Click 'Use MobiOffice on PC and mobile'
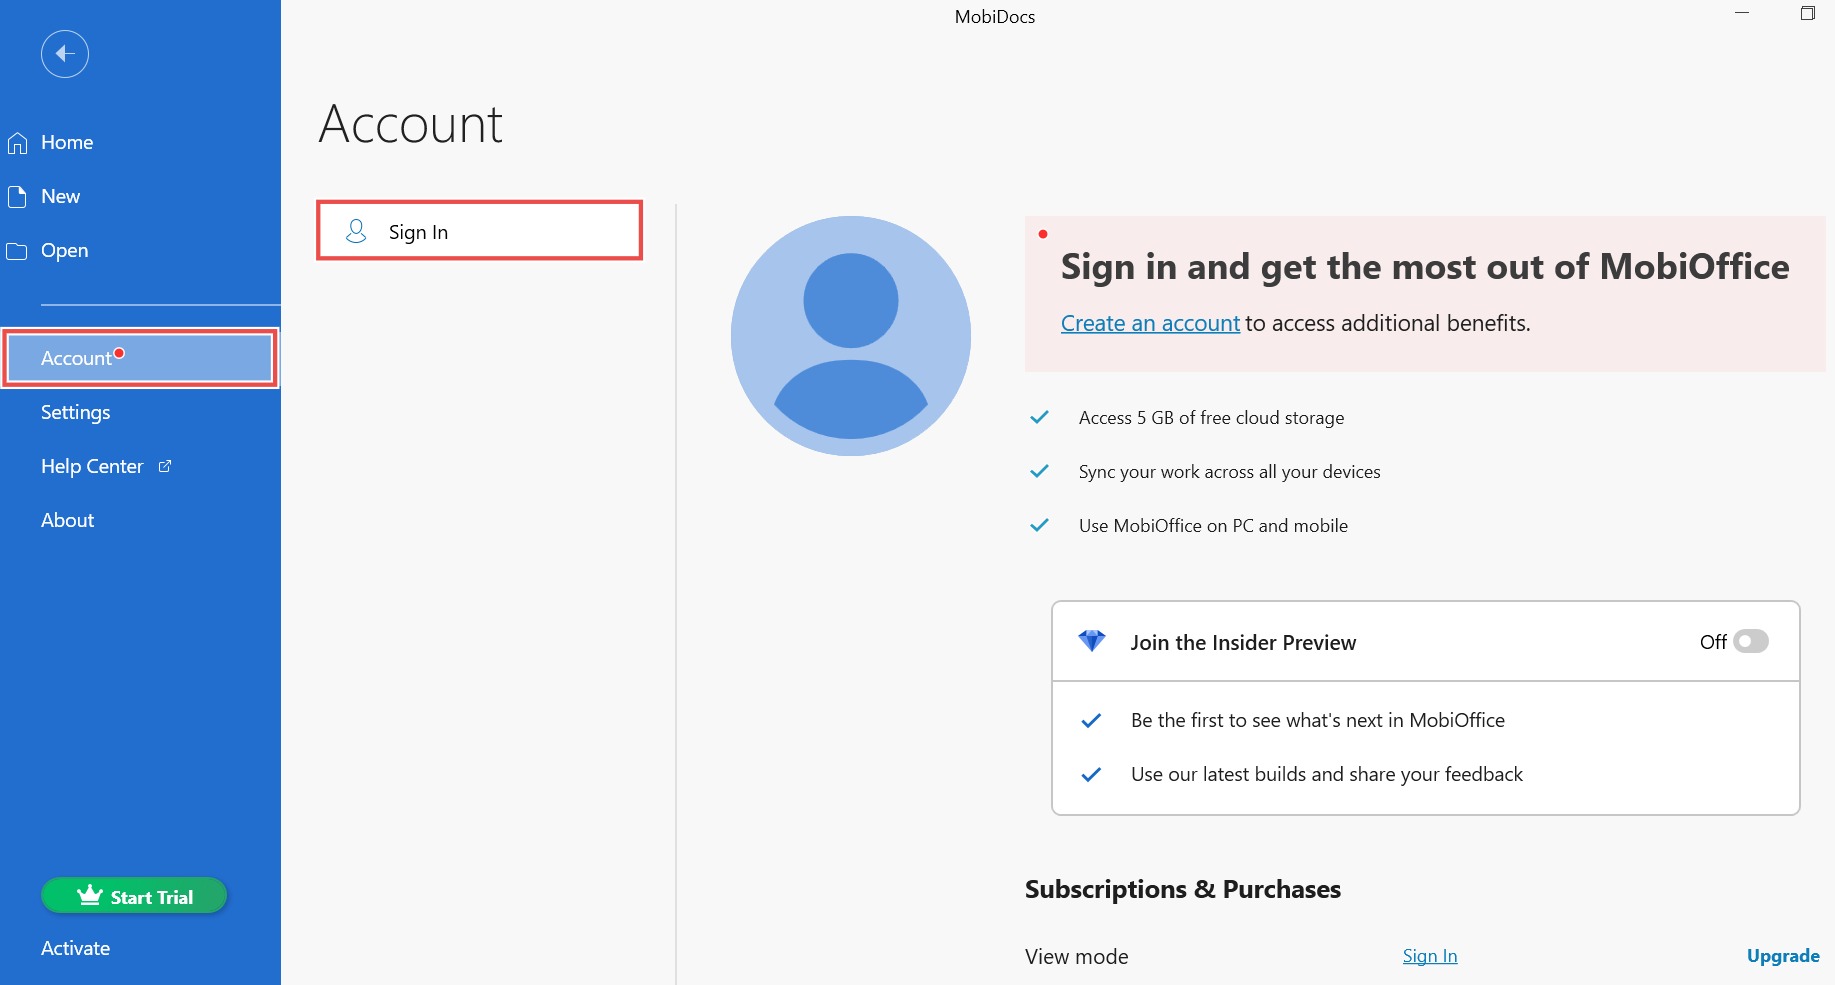The image size is (1835, 985). point(1213,526)
